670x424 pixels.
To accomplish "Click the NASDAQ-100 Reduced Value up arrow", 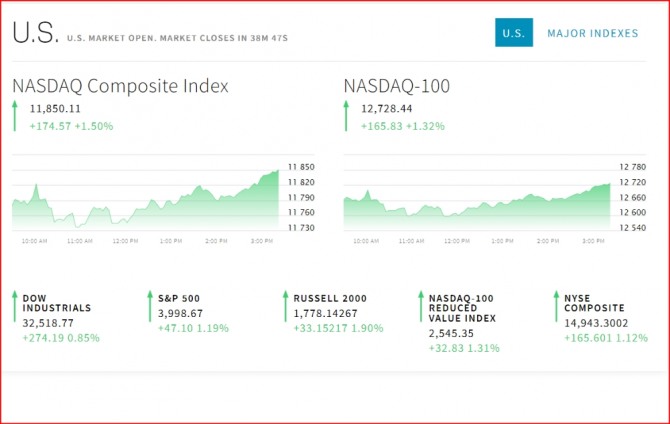I will pyautogui.click(x=420, y=307).
